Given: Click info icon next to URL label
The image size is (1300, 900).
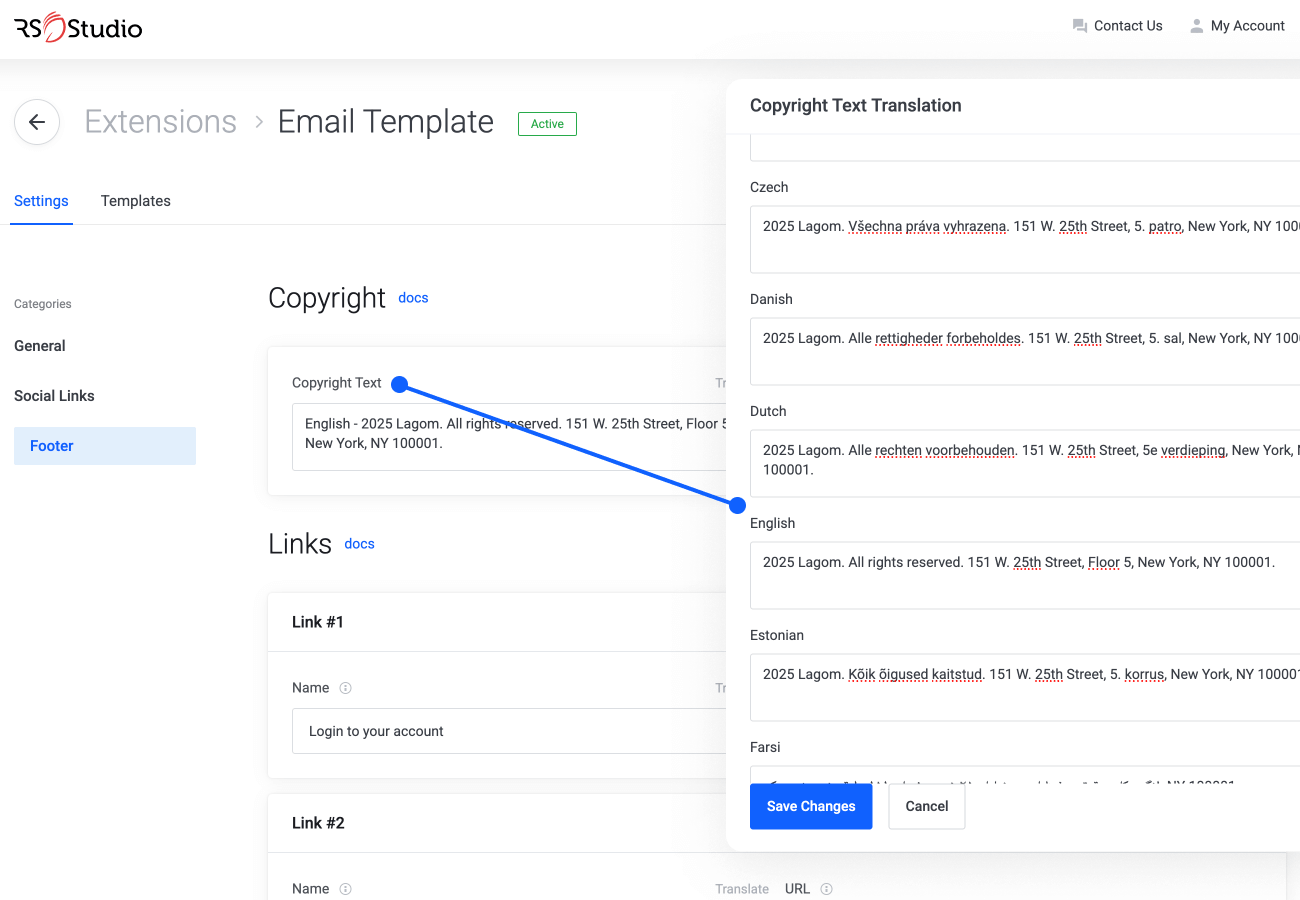Looking at the screenshot, I should [826, 889].
